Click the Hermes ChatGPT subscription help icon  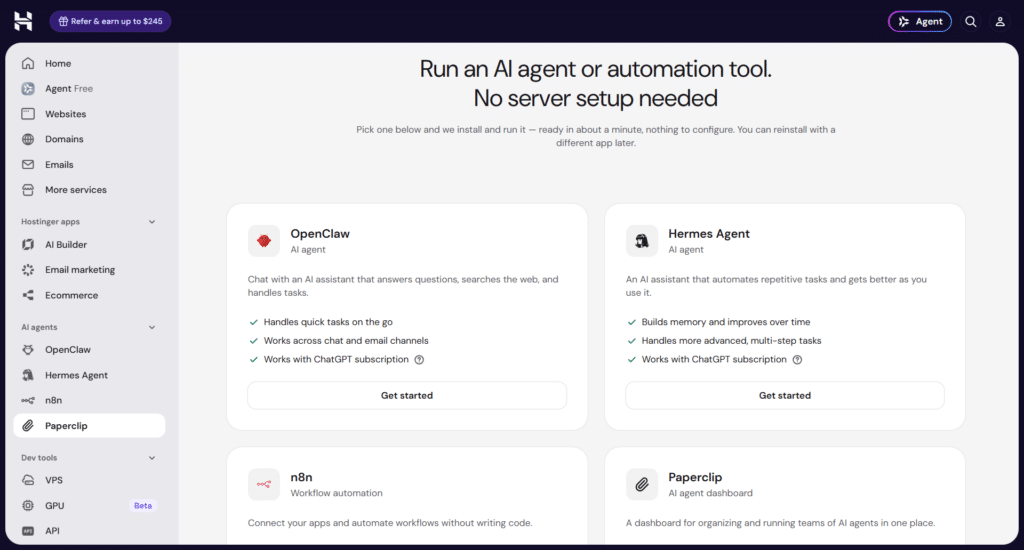797,360
